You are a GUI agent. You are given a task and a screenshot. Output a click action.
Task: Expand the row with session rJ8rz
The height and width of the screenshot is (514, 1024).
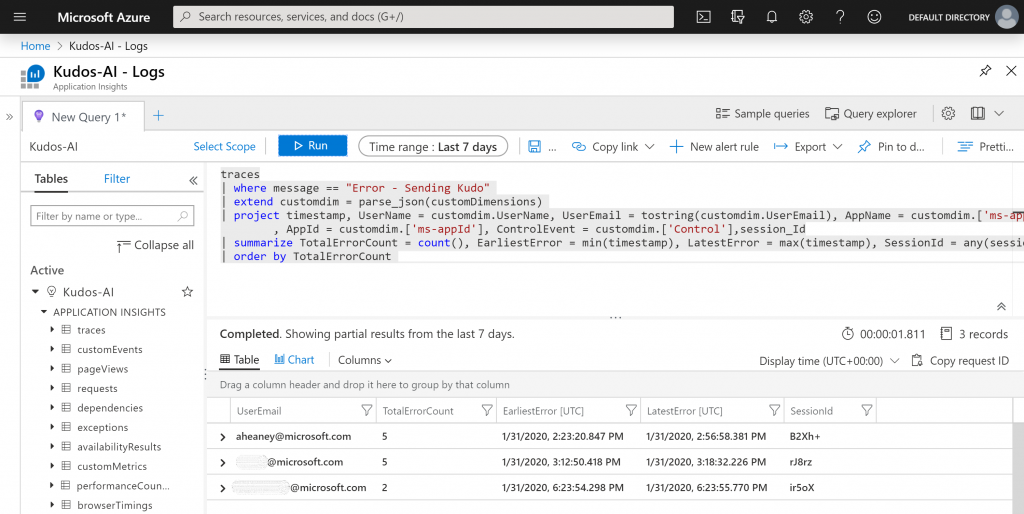pyautogui.click(x=223, y=462)
